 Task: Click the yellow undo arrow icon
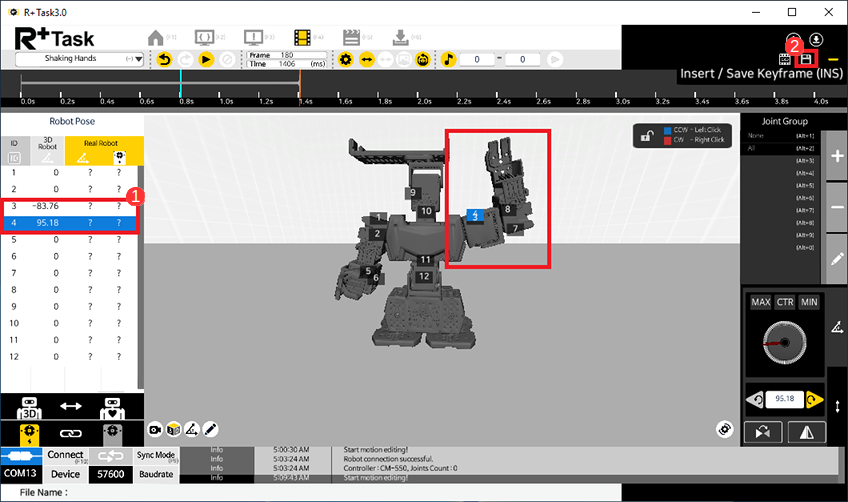[165, 59]
